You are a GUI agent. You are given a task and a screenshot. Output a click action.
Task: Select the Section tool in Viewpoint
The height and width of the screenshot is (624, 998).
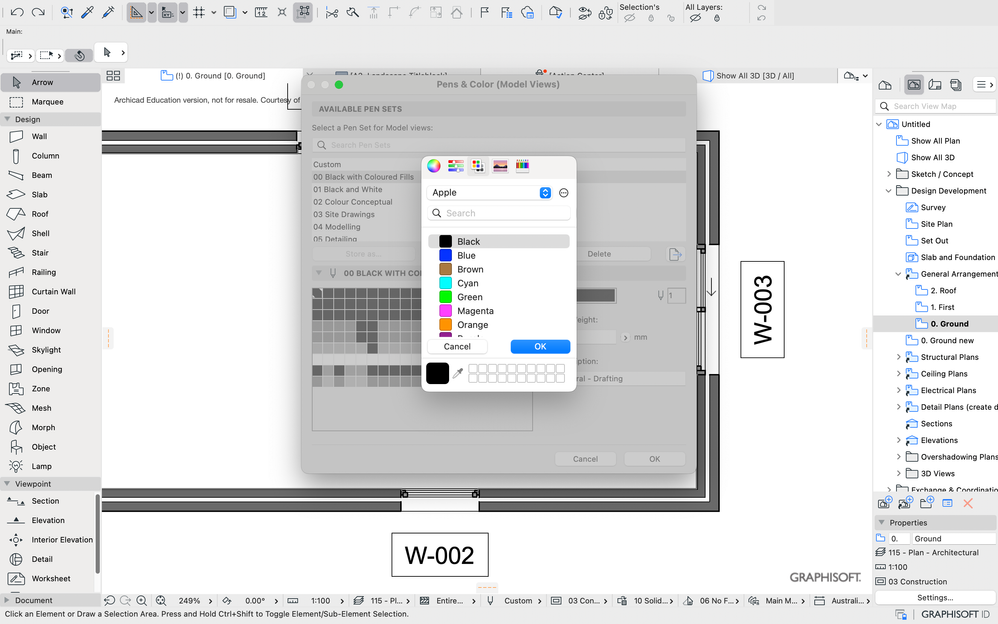pyautogui.click(x=46, y=500)
